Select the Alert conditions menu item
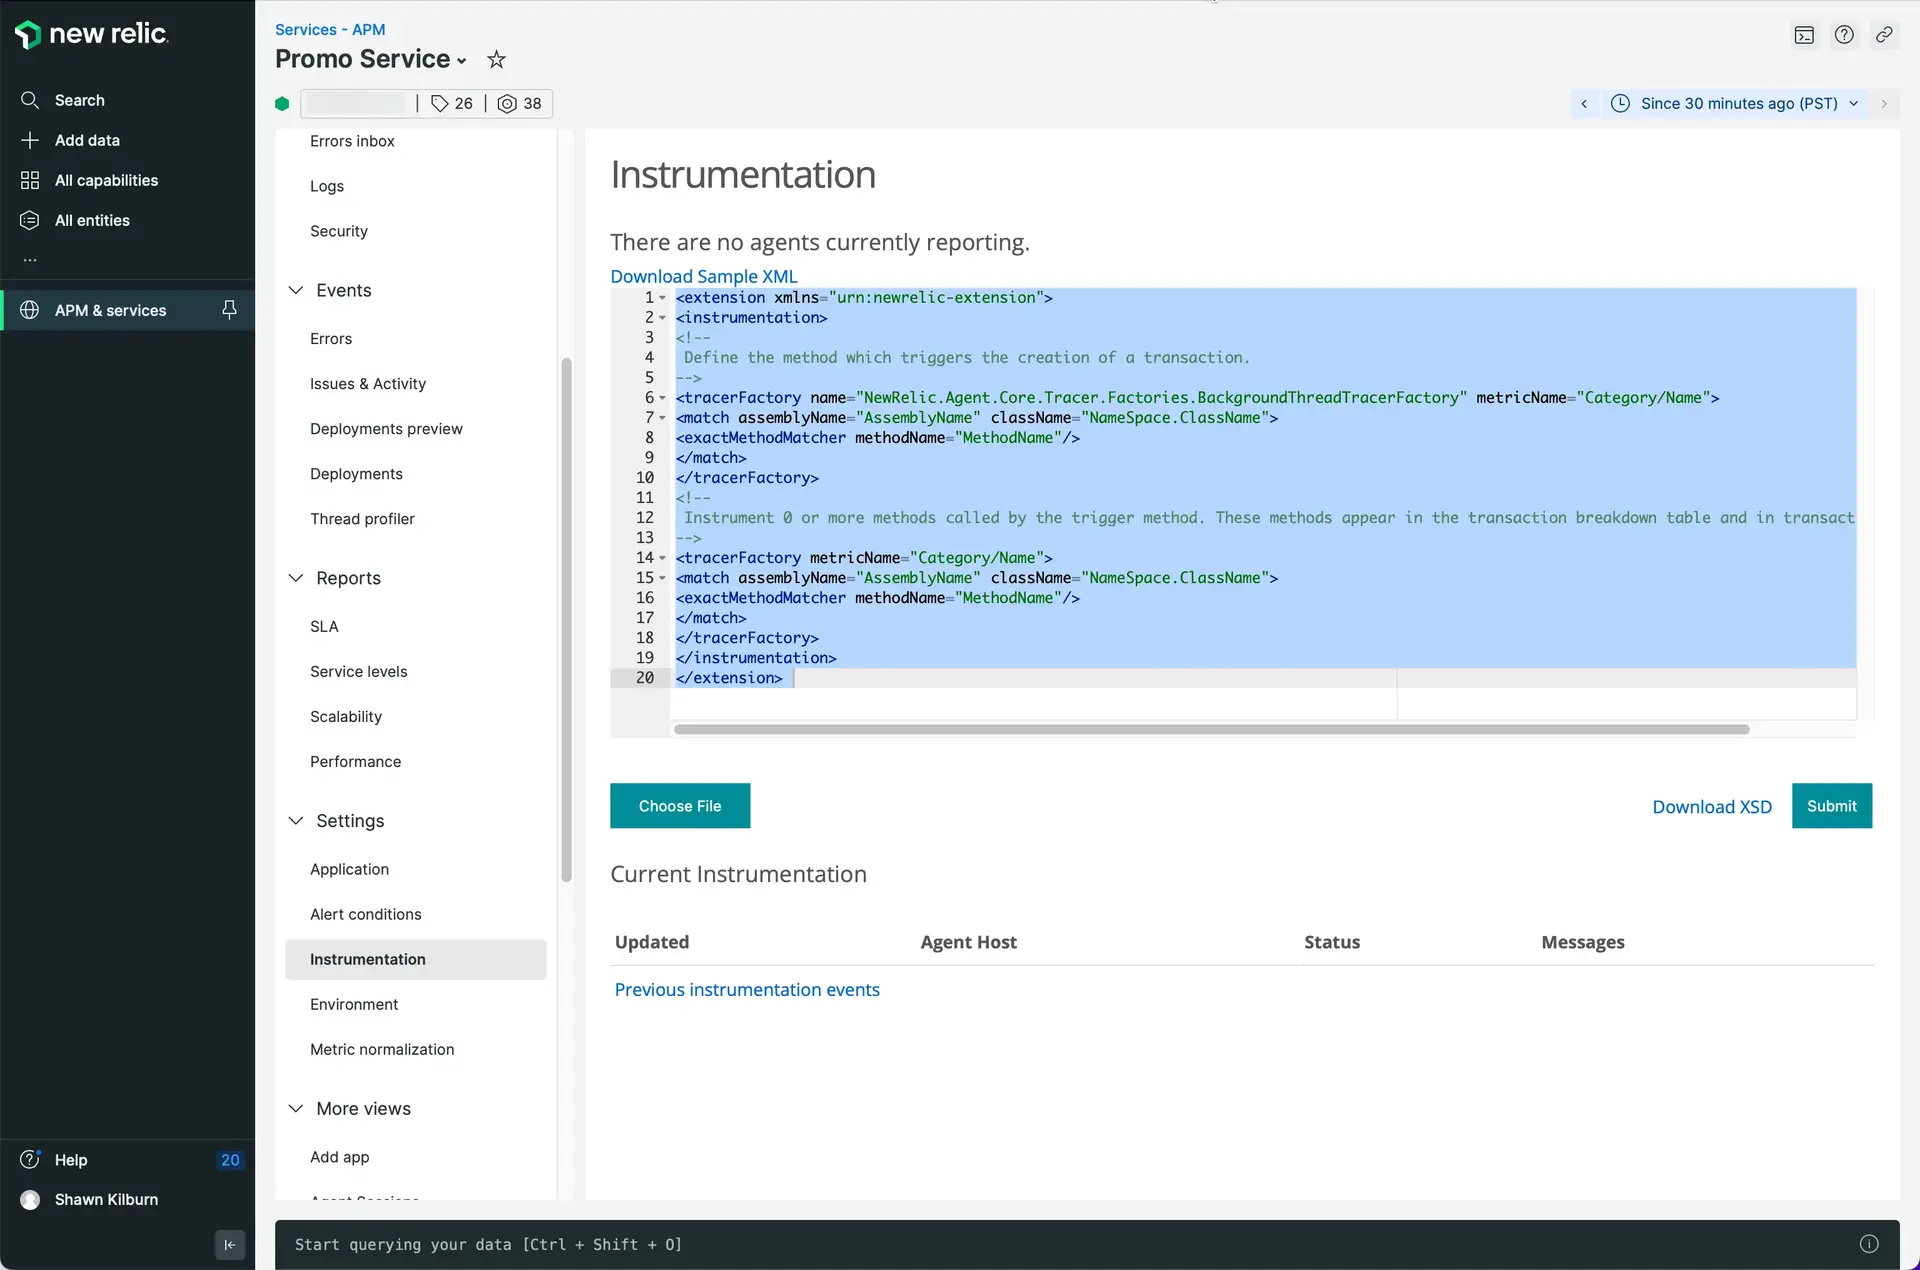The width and height of the screenshot is (1920, 1270). pyautogui.click(x=366, y=913)
